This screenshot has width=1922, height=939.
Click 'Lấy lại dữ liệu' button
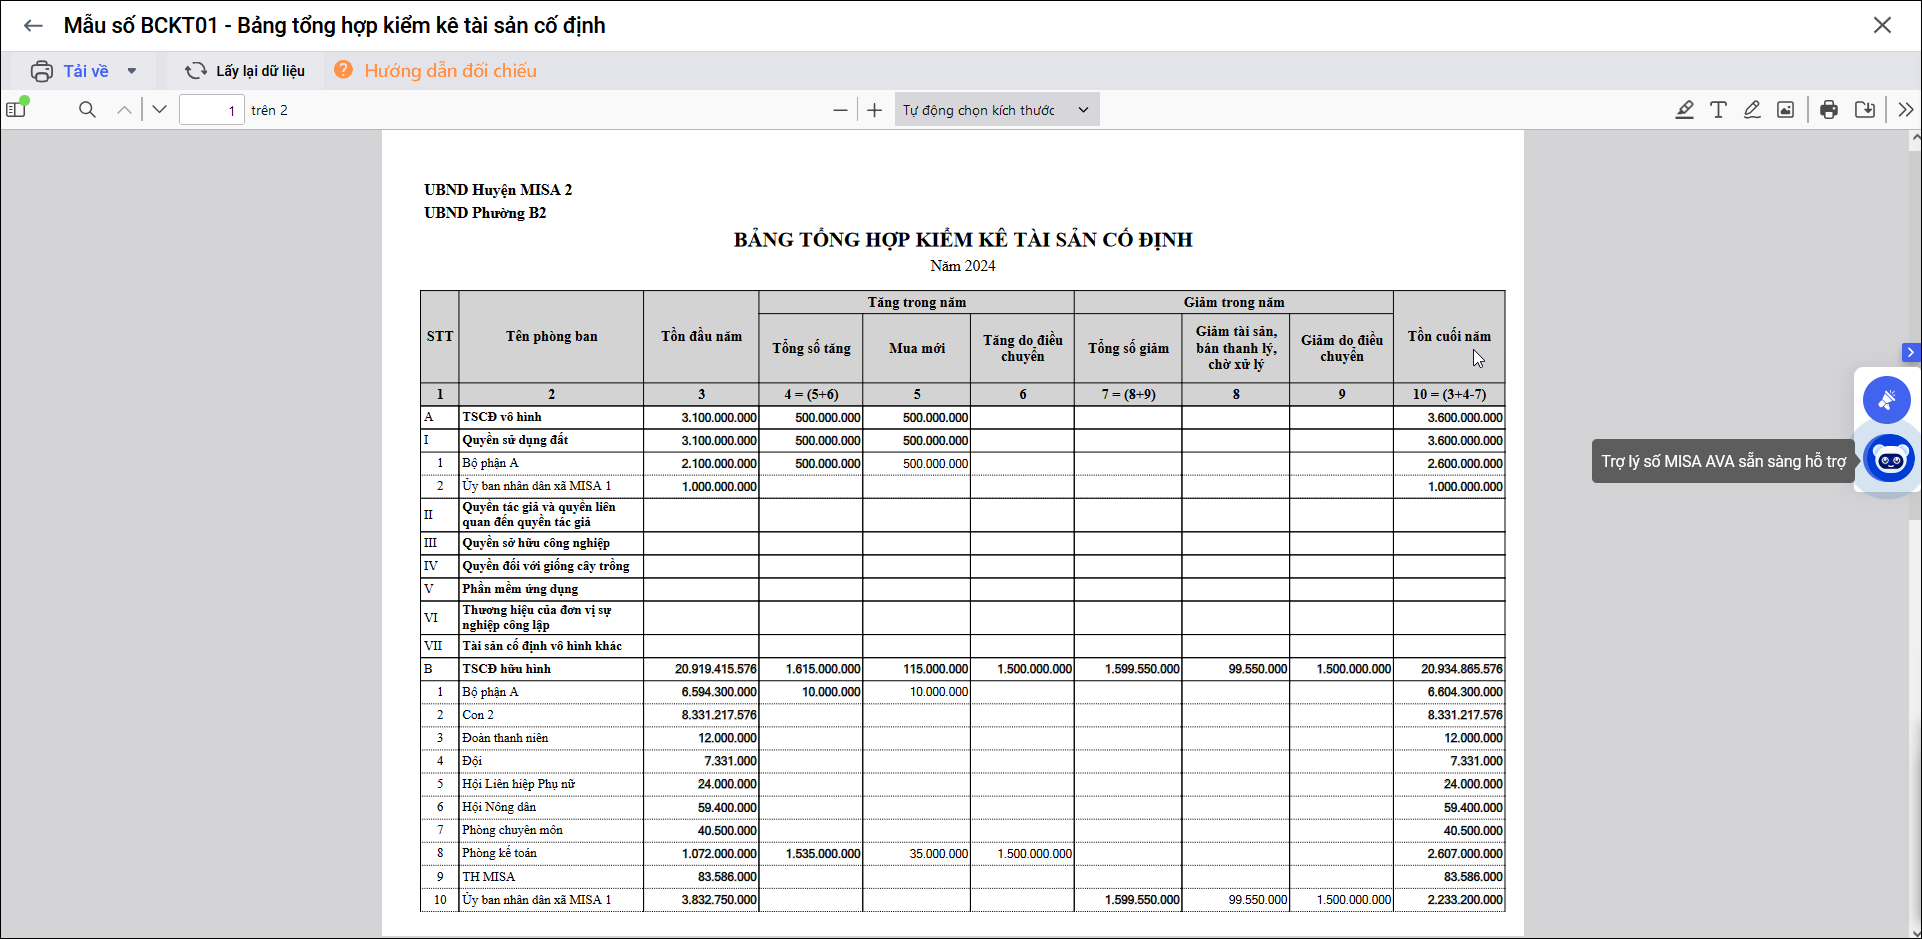[x=246, y=71]
